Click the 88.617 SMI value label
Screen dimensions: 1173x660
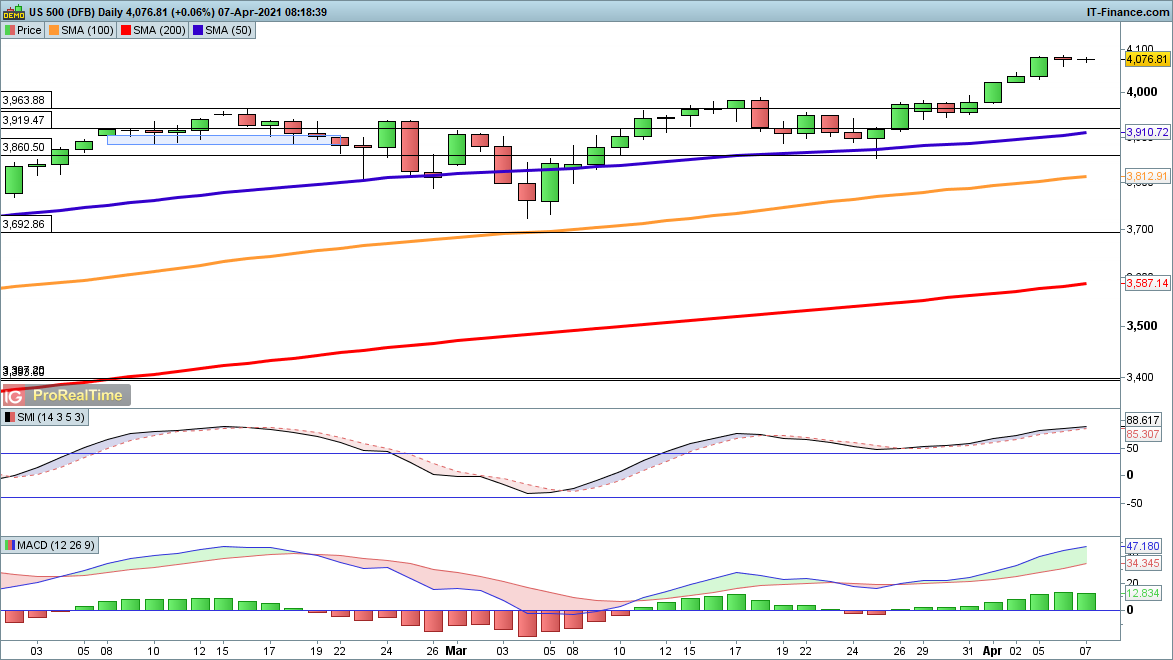coord(1143,420)
